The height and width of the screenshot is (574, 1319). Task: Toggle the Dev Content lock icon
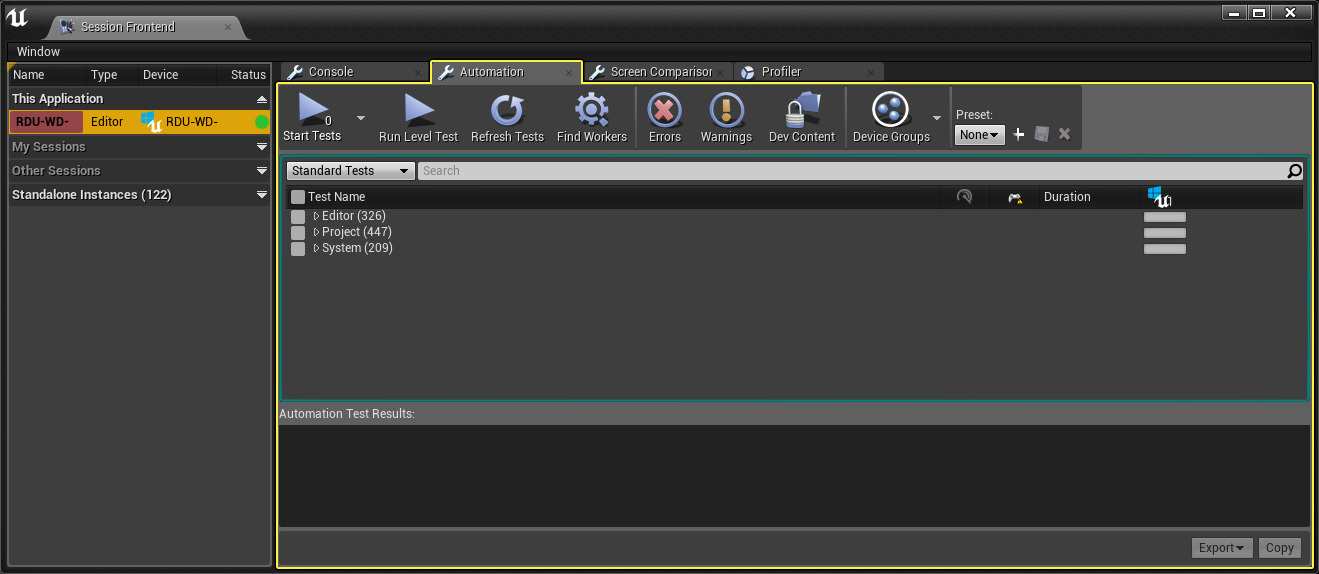point(802,109)
